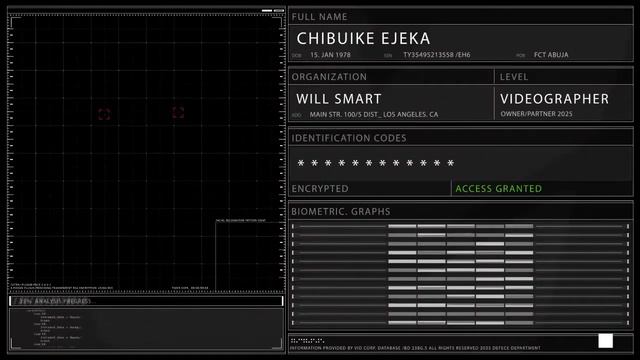The height and width of the screenshot is (360, 640).
Task: Click the 'ORGANIZATION' header label
Action: coord(329,77)
